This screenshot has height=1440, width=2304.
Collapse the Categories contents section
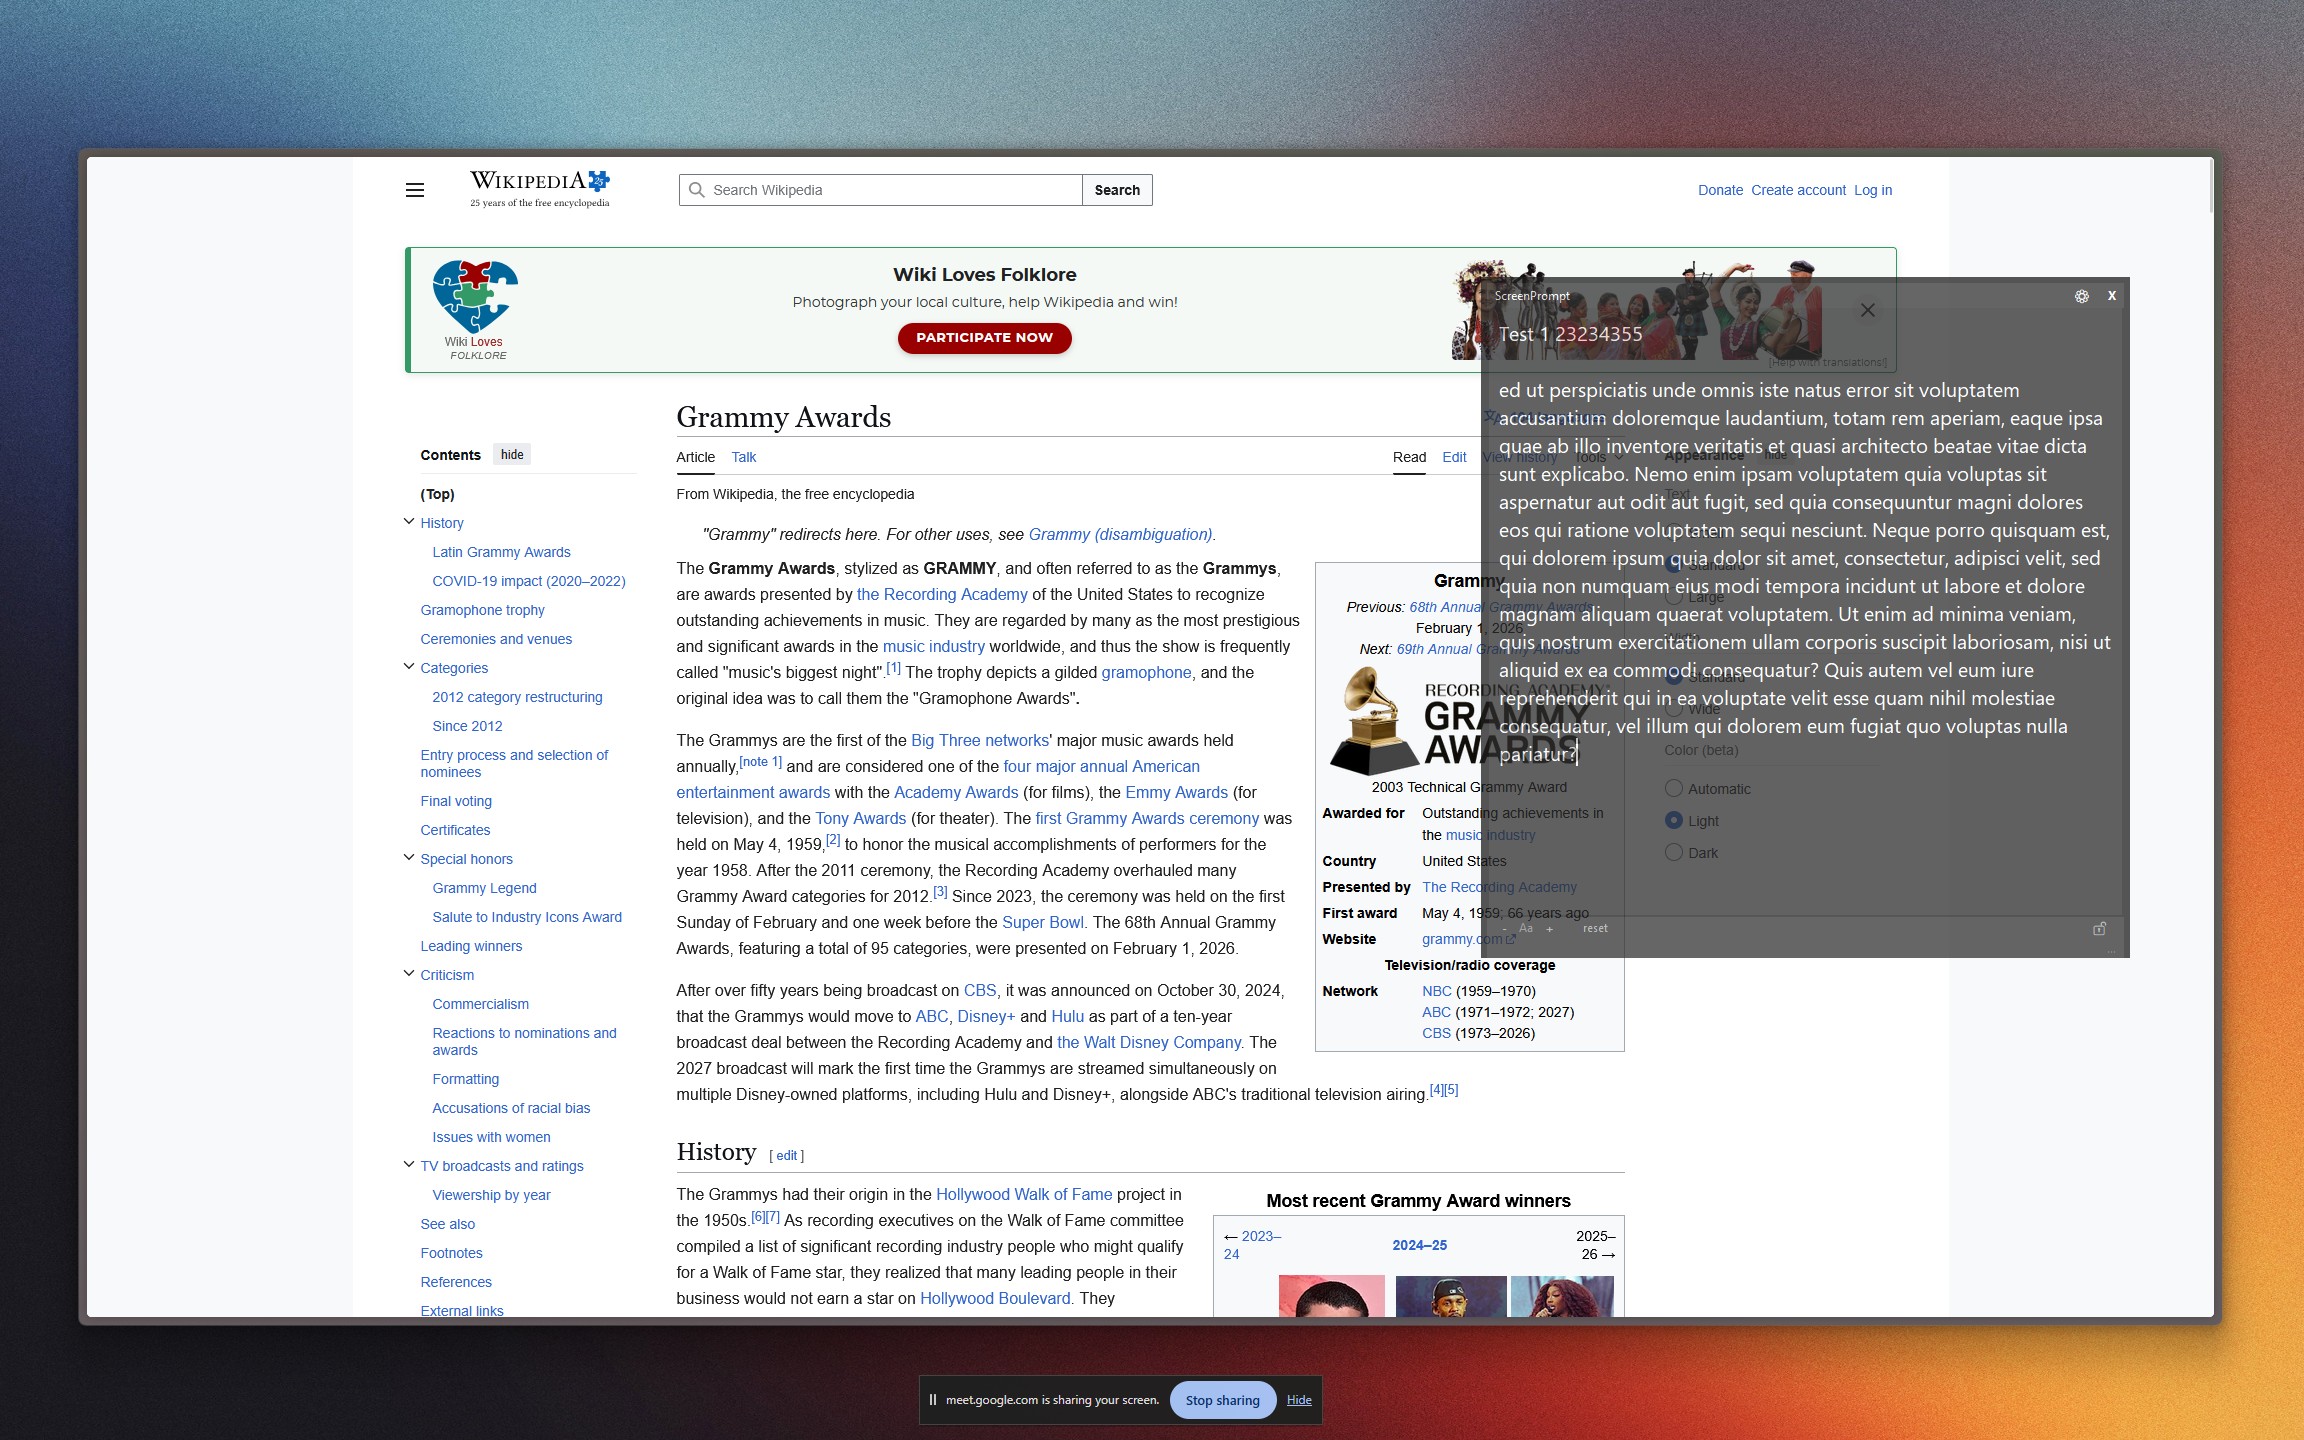(x=408, y=666)
